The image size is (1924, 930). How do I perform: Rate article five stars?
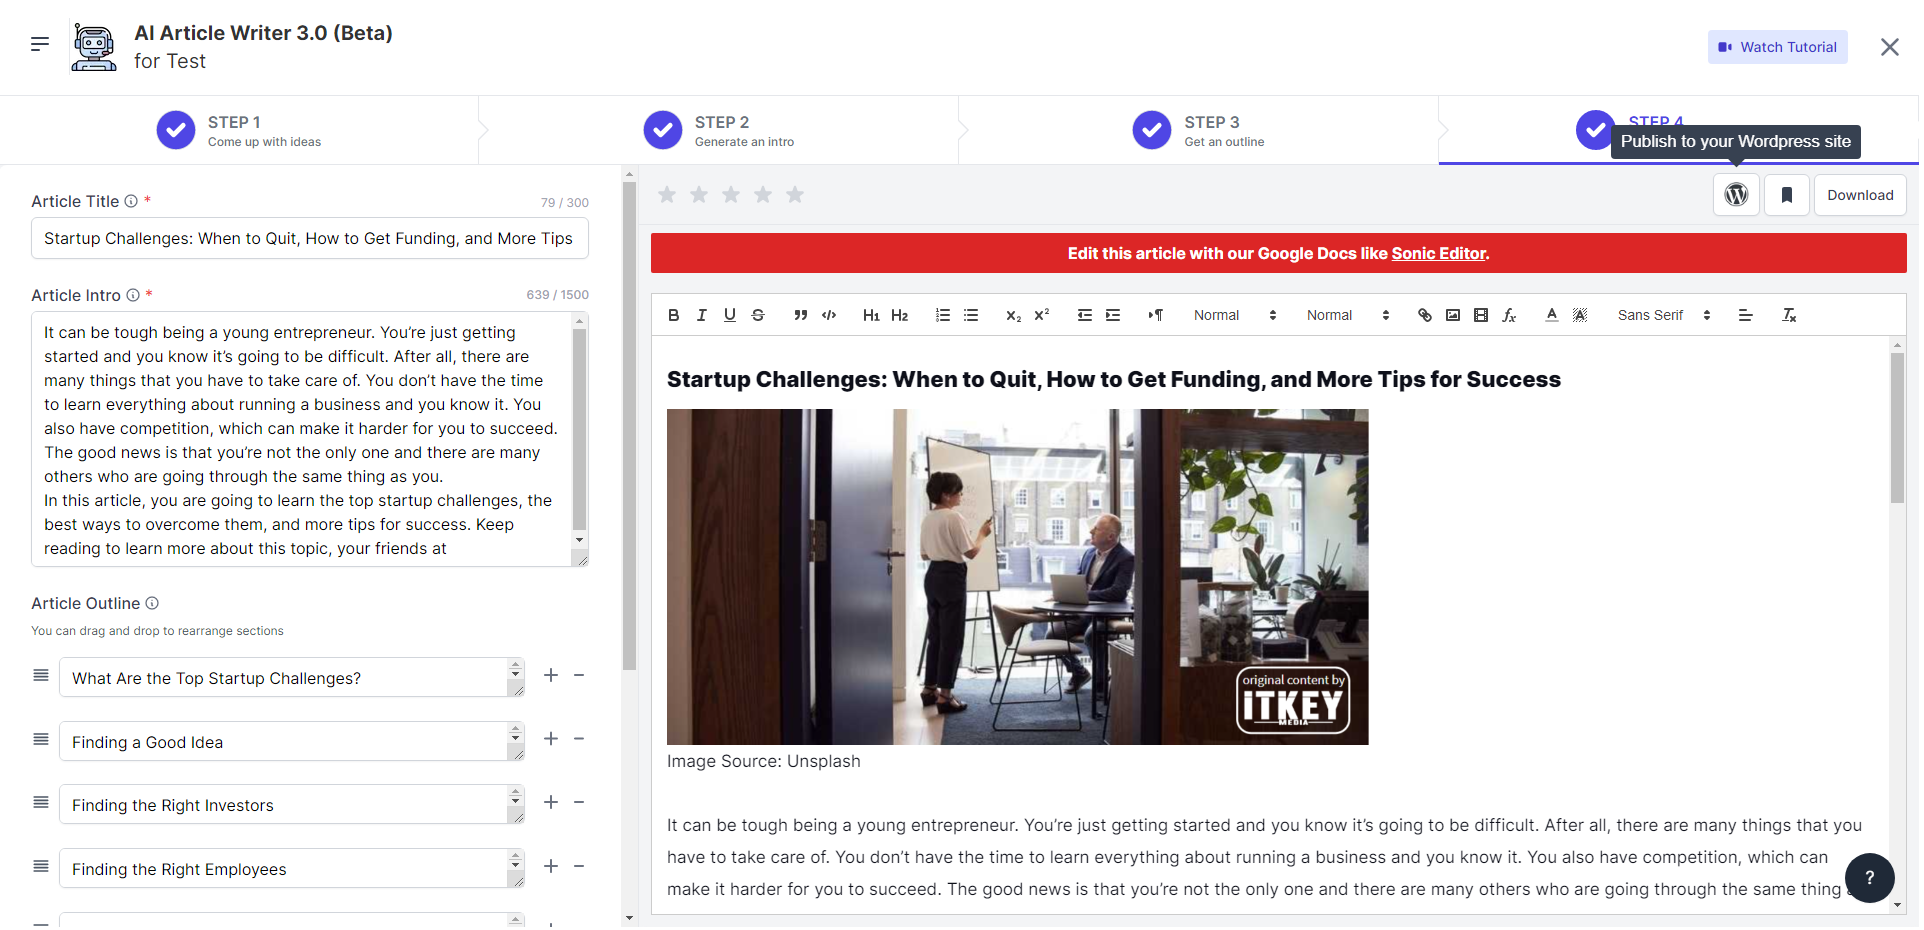(795, 194)
